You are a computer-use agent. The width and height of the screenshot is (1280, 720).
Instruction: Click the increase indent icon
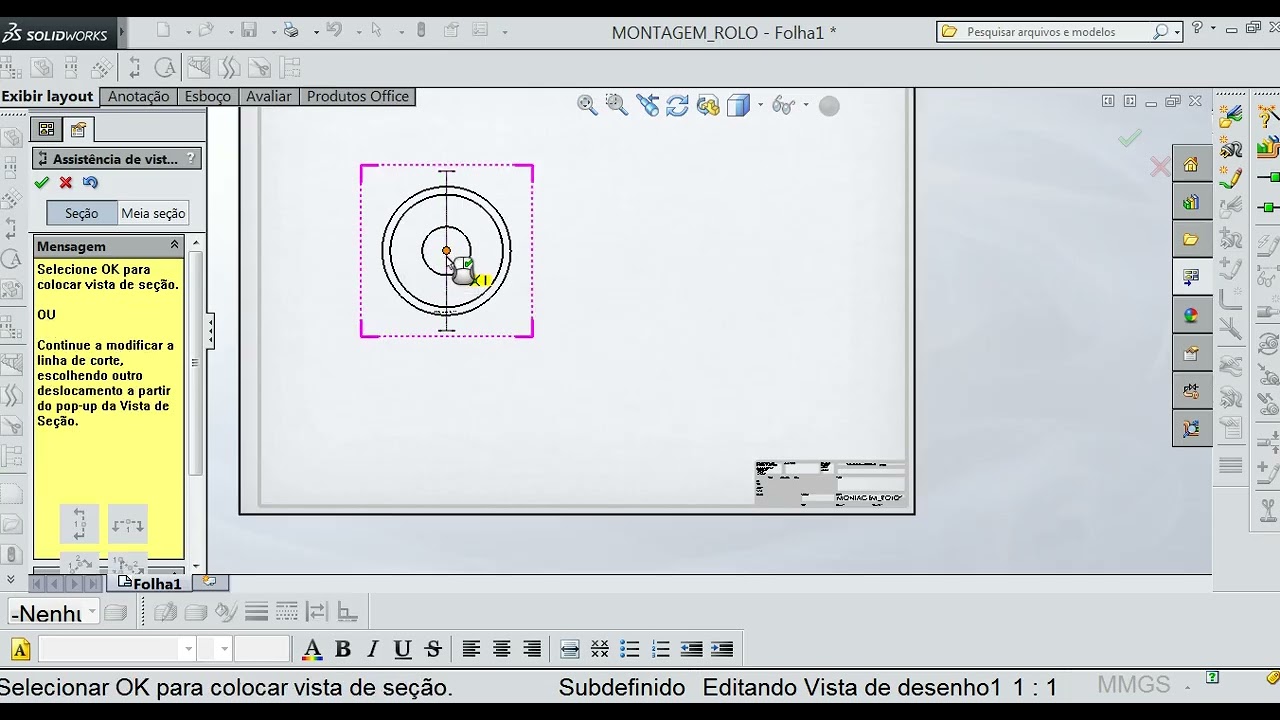tap(721, 650)
